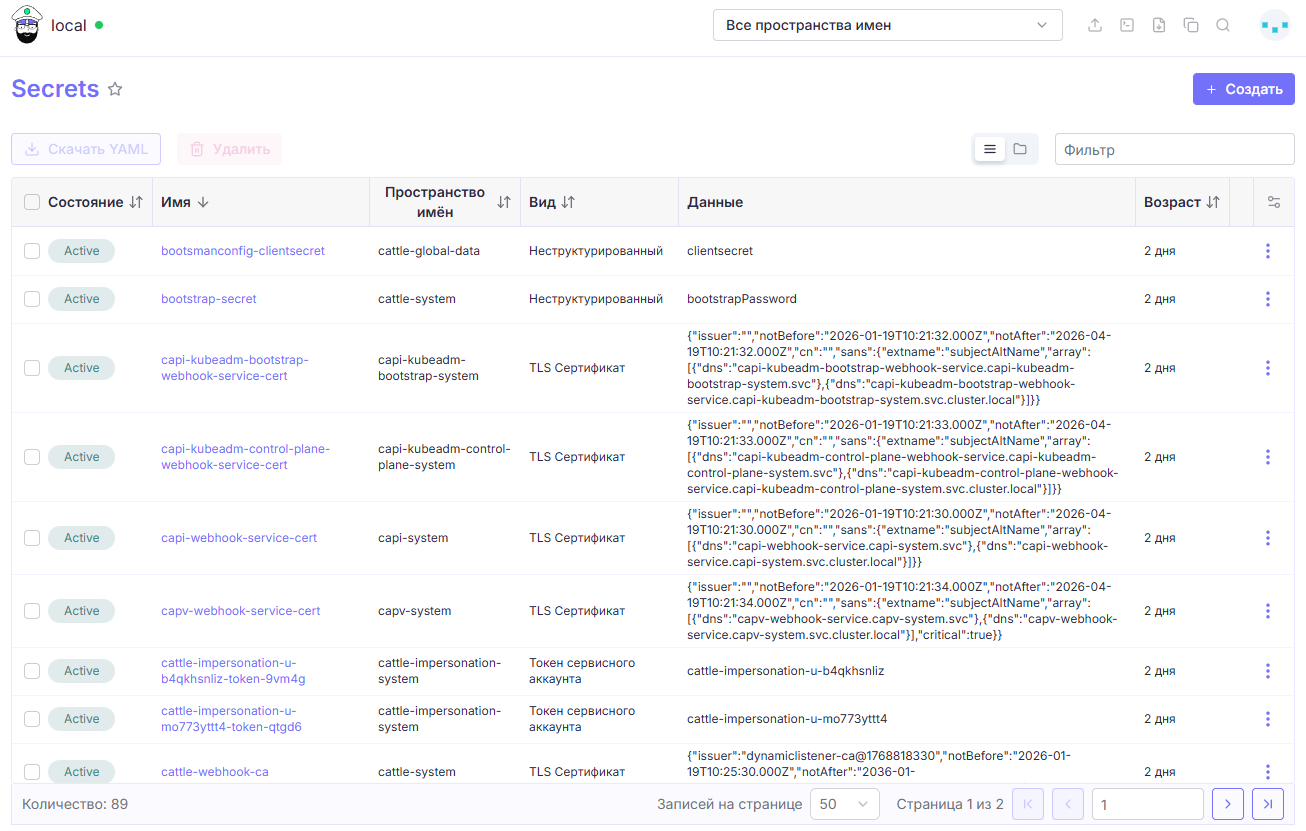Jump to the last page of secrets
Screen dimensions: 1306x831
coord(1268,804)
